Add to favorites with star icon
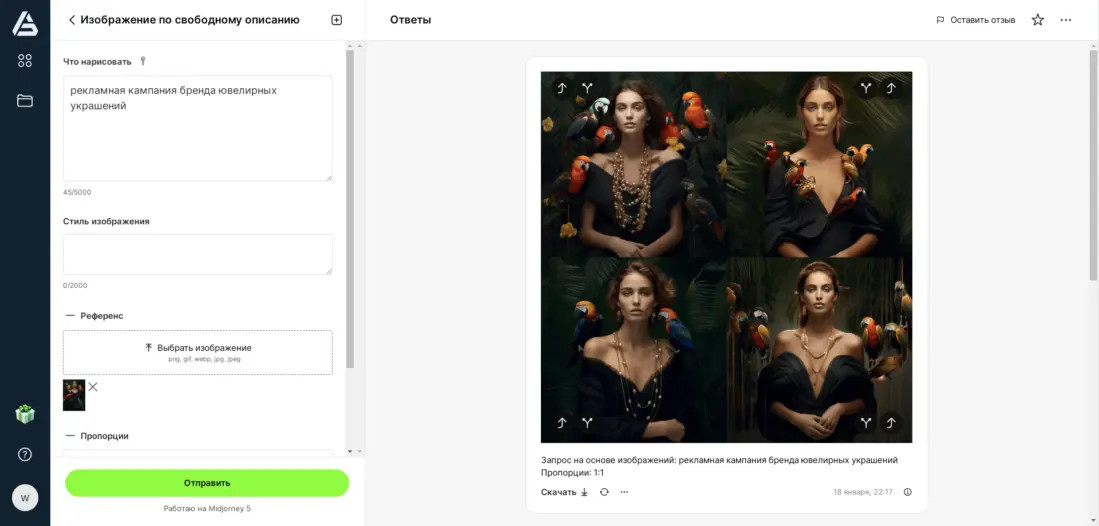The height and width of the screenshot is (526, 1099). [x=1038, y=20]
